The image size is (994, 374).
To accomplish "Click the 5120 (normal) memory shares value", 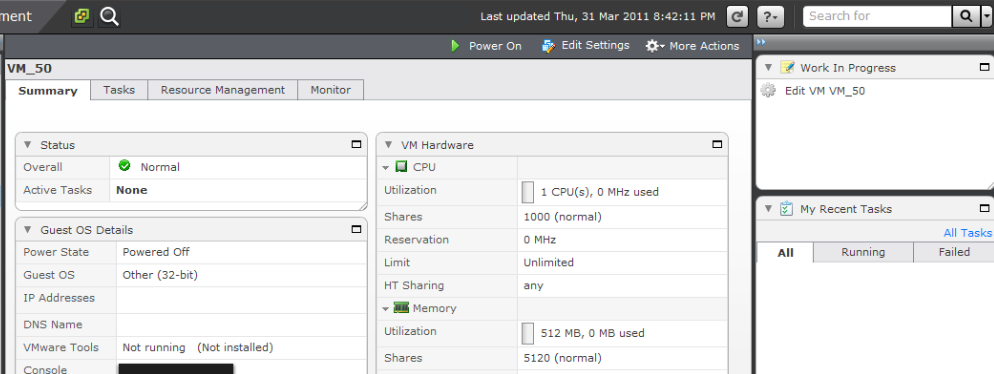I will 562,358.
